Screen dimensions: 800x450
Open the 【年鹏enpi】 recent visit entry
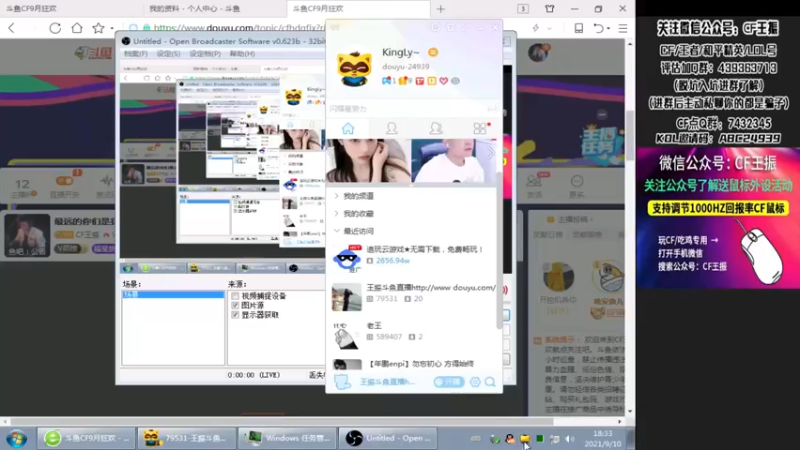coord(412,364)
